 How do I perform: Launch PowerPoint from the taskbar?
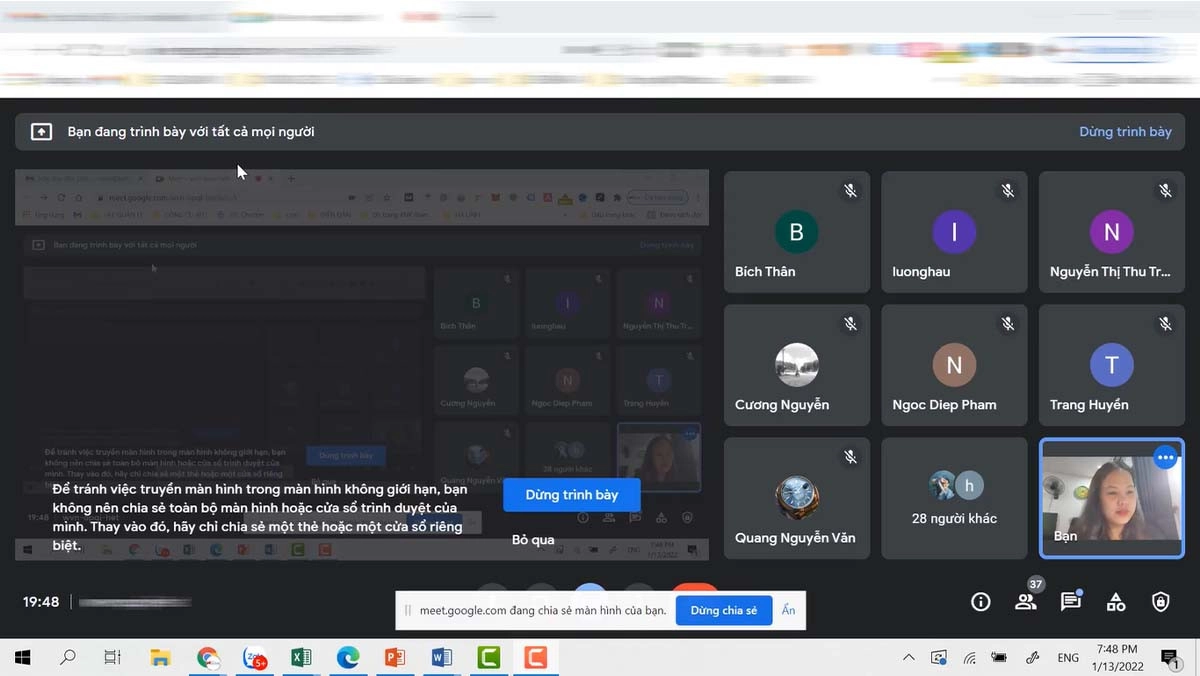(x=394, y=657)
